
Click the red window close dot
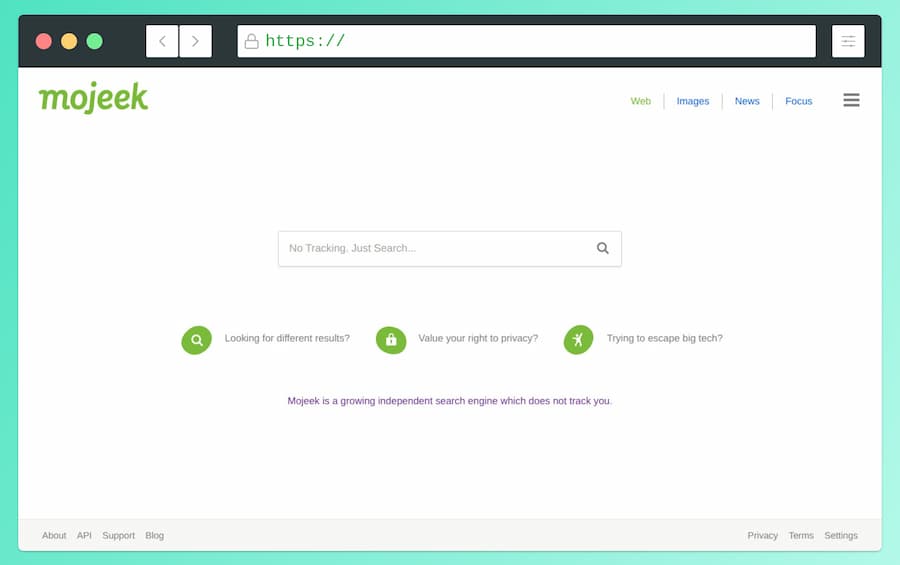click(x=44, y=41)
